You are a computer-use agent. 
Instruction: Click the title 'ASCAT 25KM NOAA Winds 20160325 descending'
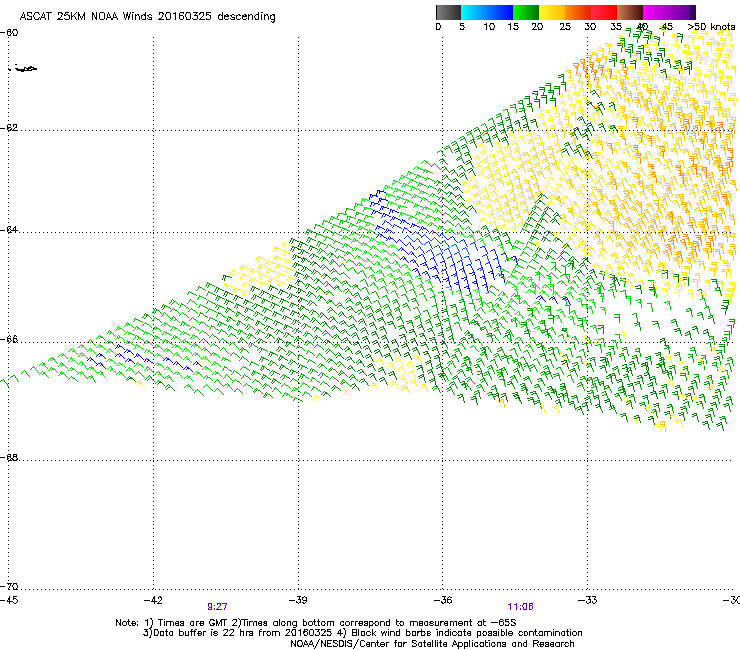click(147, 17)
